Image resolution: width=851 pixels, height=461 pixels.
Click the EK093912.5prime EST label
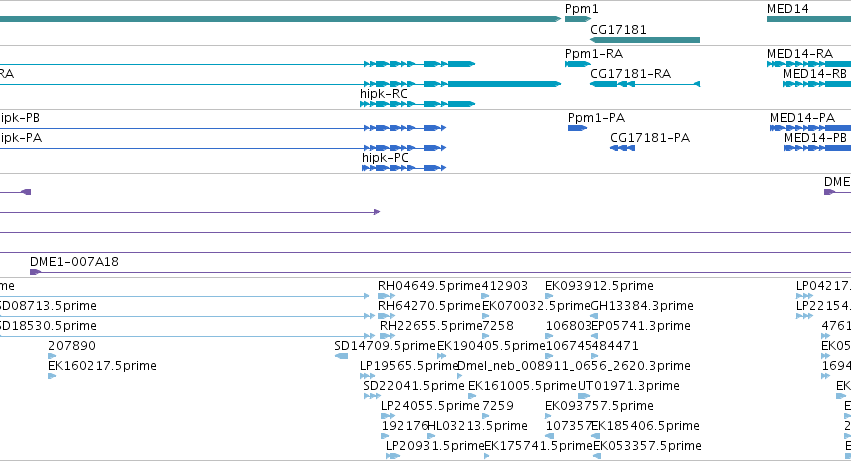point(599,286)
